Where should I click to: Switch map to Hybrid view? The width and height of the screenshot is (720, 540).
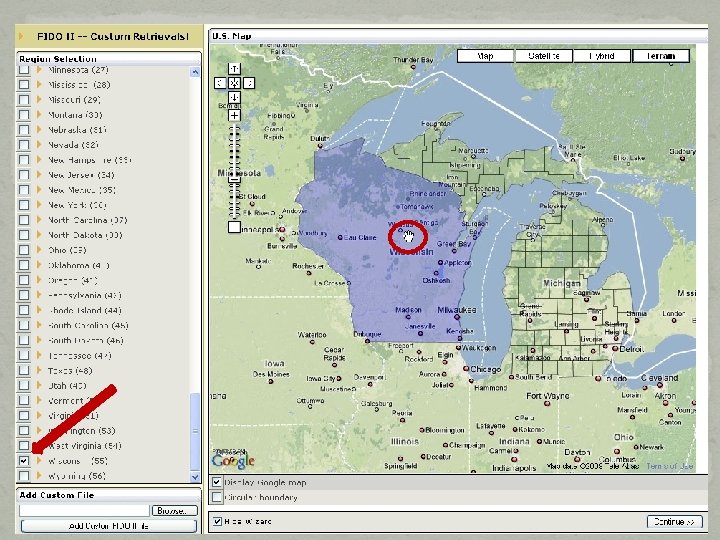(602, 56)
